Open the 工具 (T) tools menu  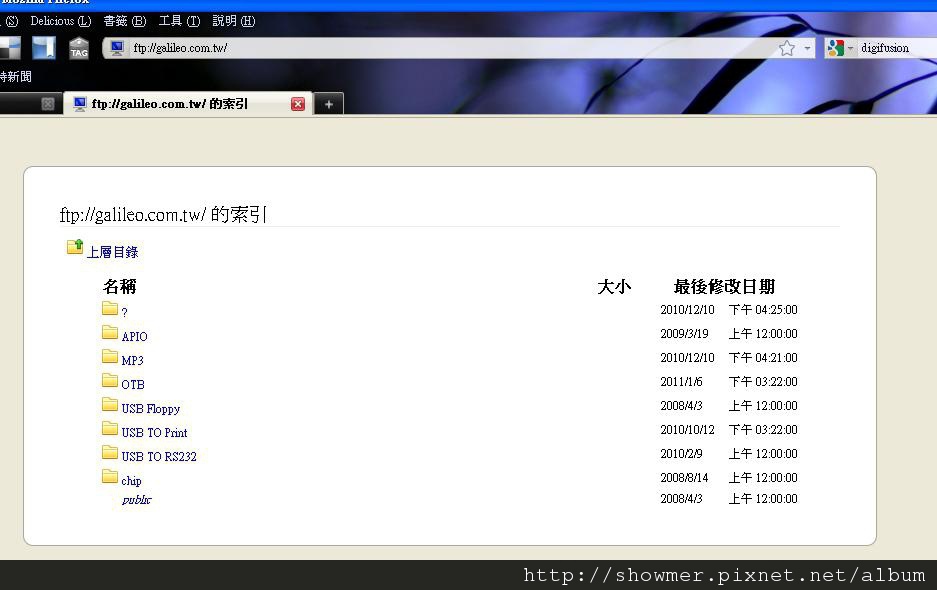[x=179, y=21]
